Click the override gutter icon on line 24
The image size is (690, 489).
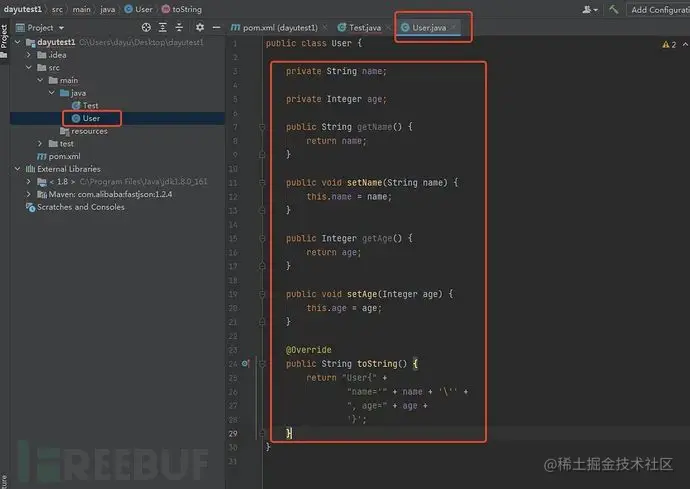245,364
